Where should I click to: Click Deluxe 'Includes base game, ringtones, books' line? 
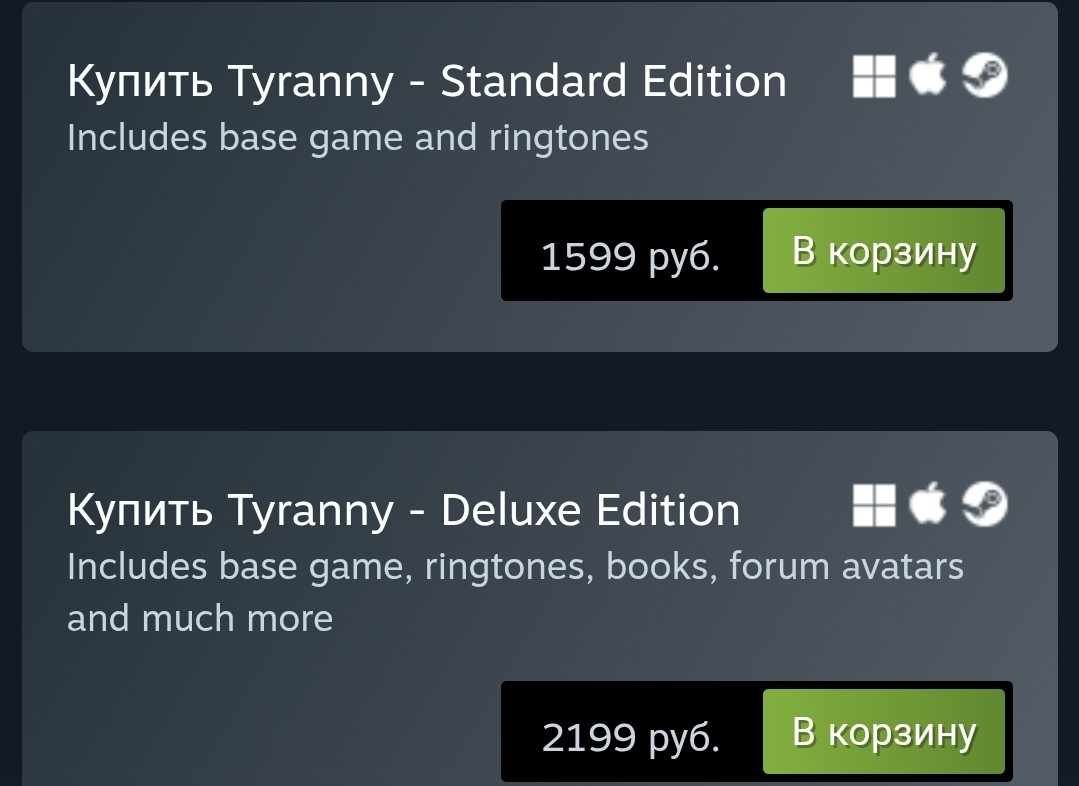[x=515, y=567]
